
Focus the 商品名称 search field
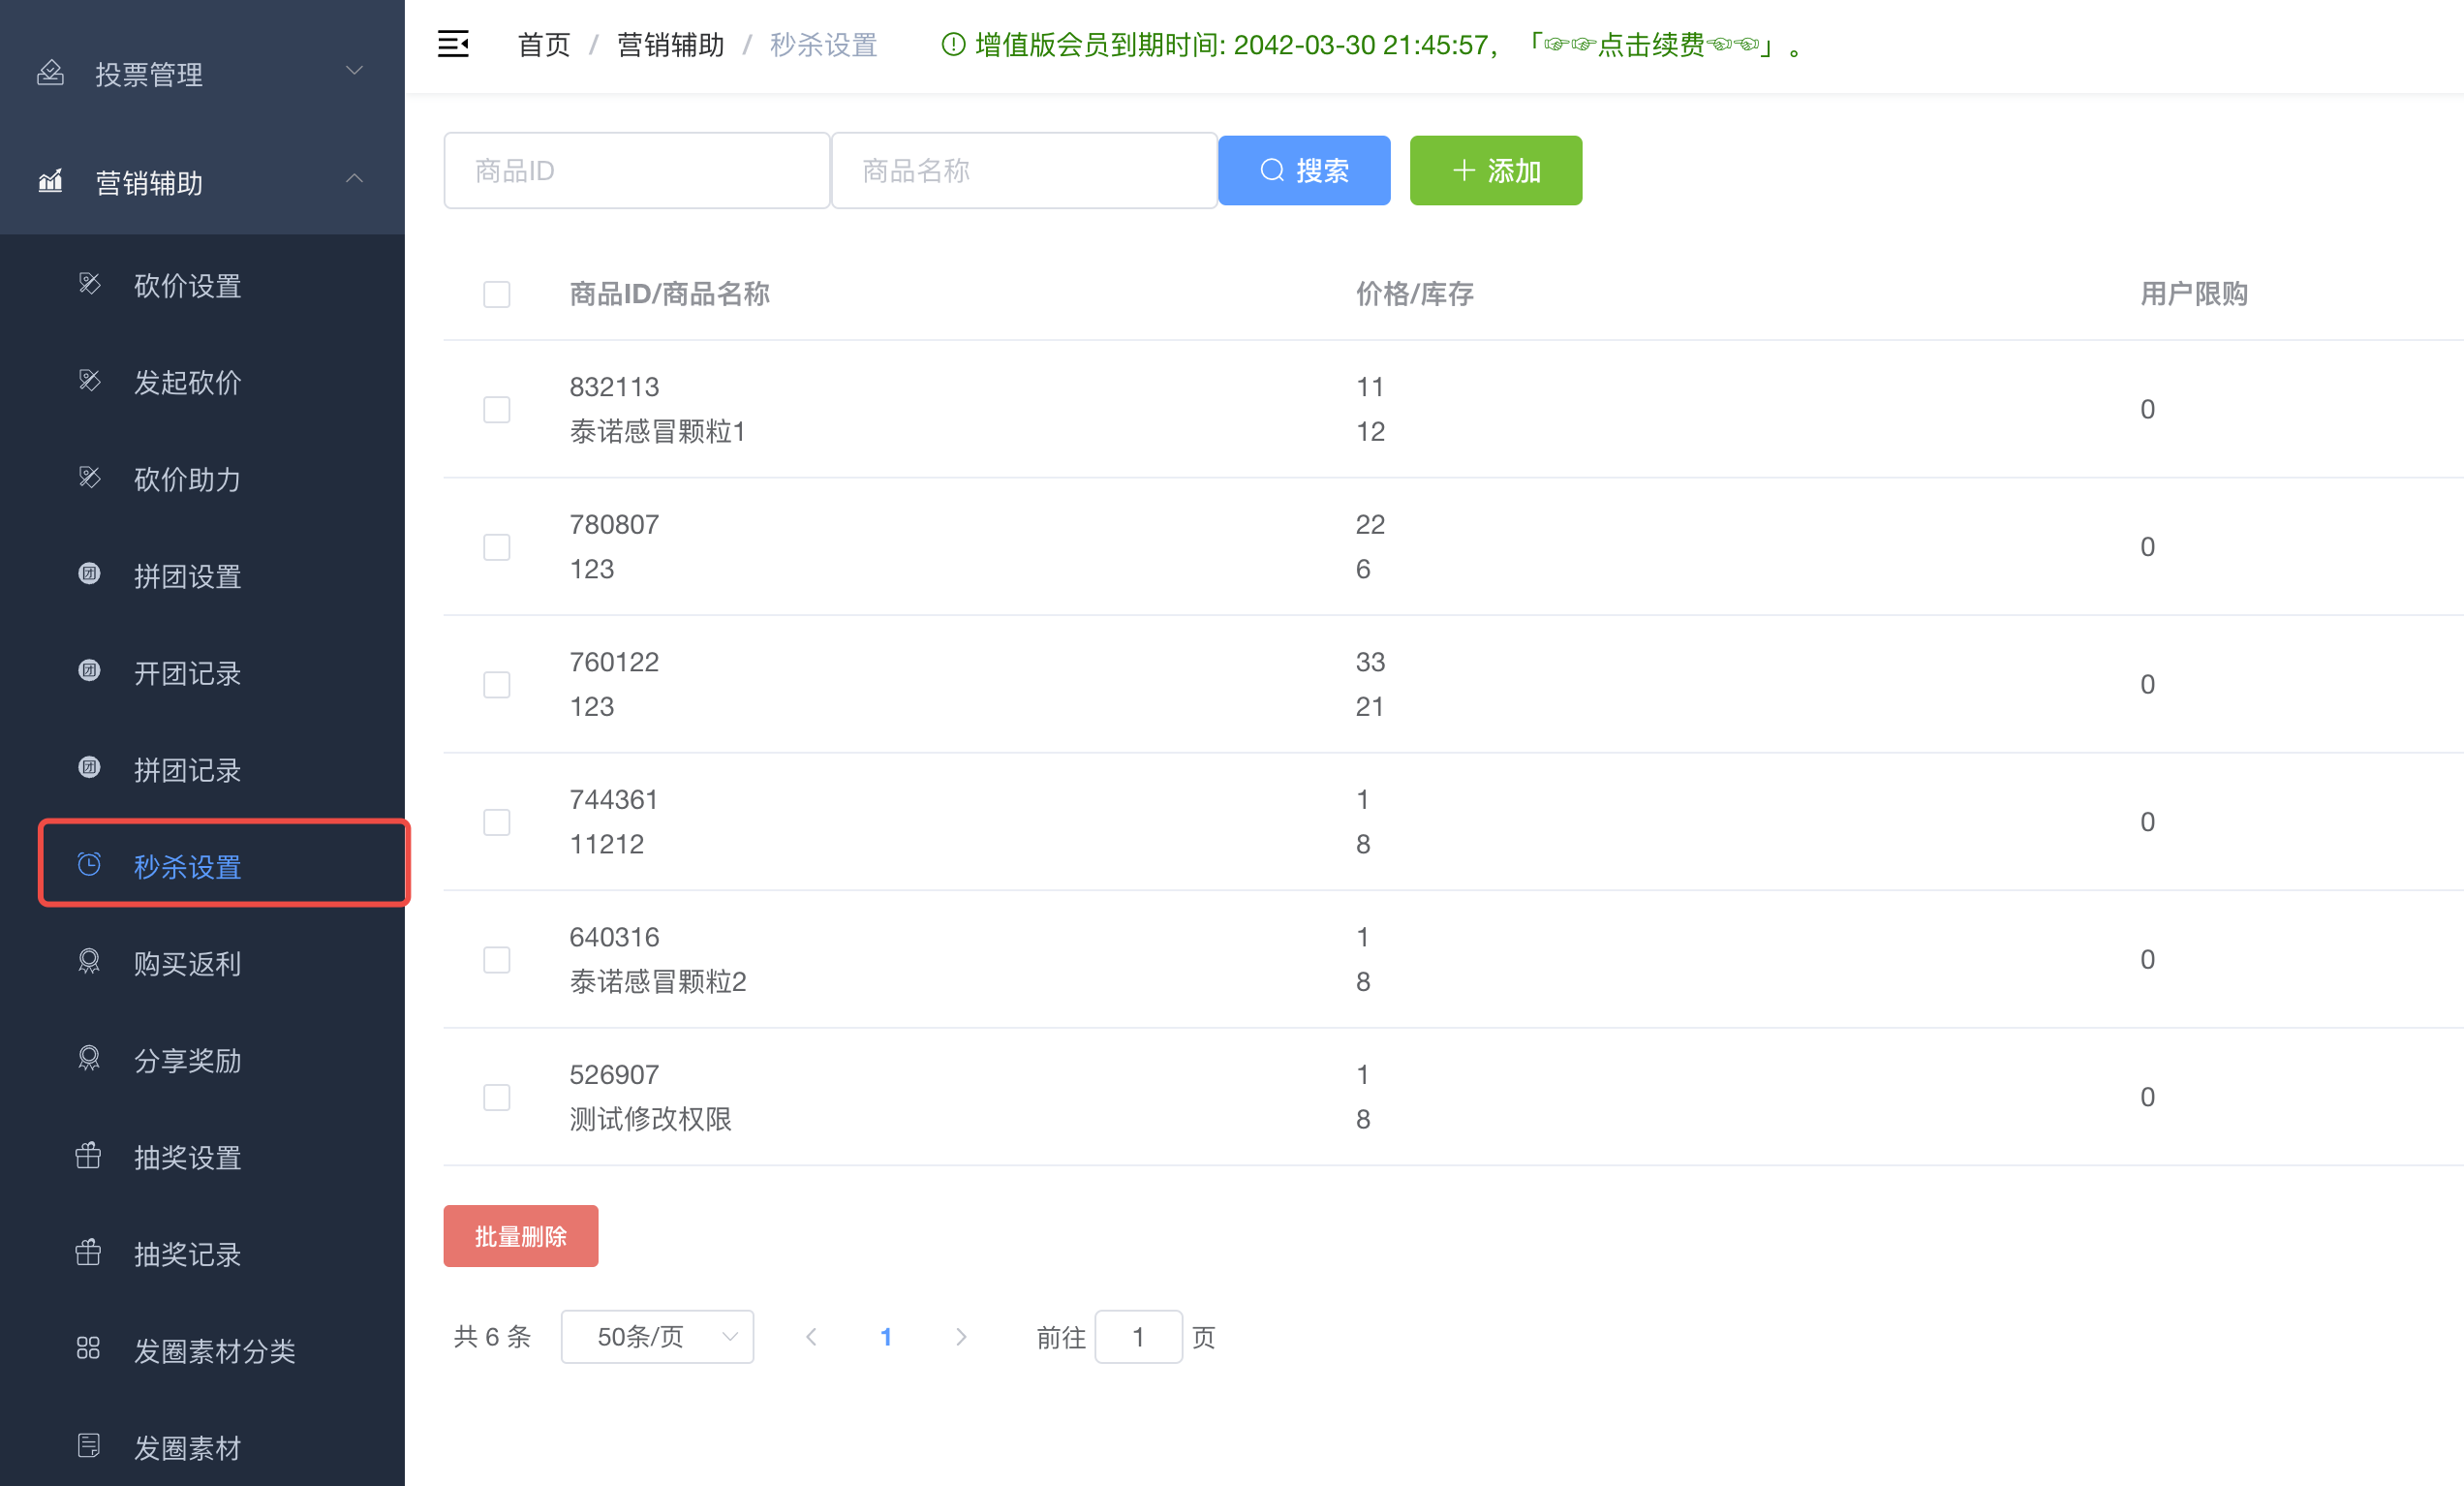(x=1023, y=171)
